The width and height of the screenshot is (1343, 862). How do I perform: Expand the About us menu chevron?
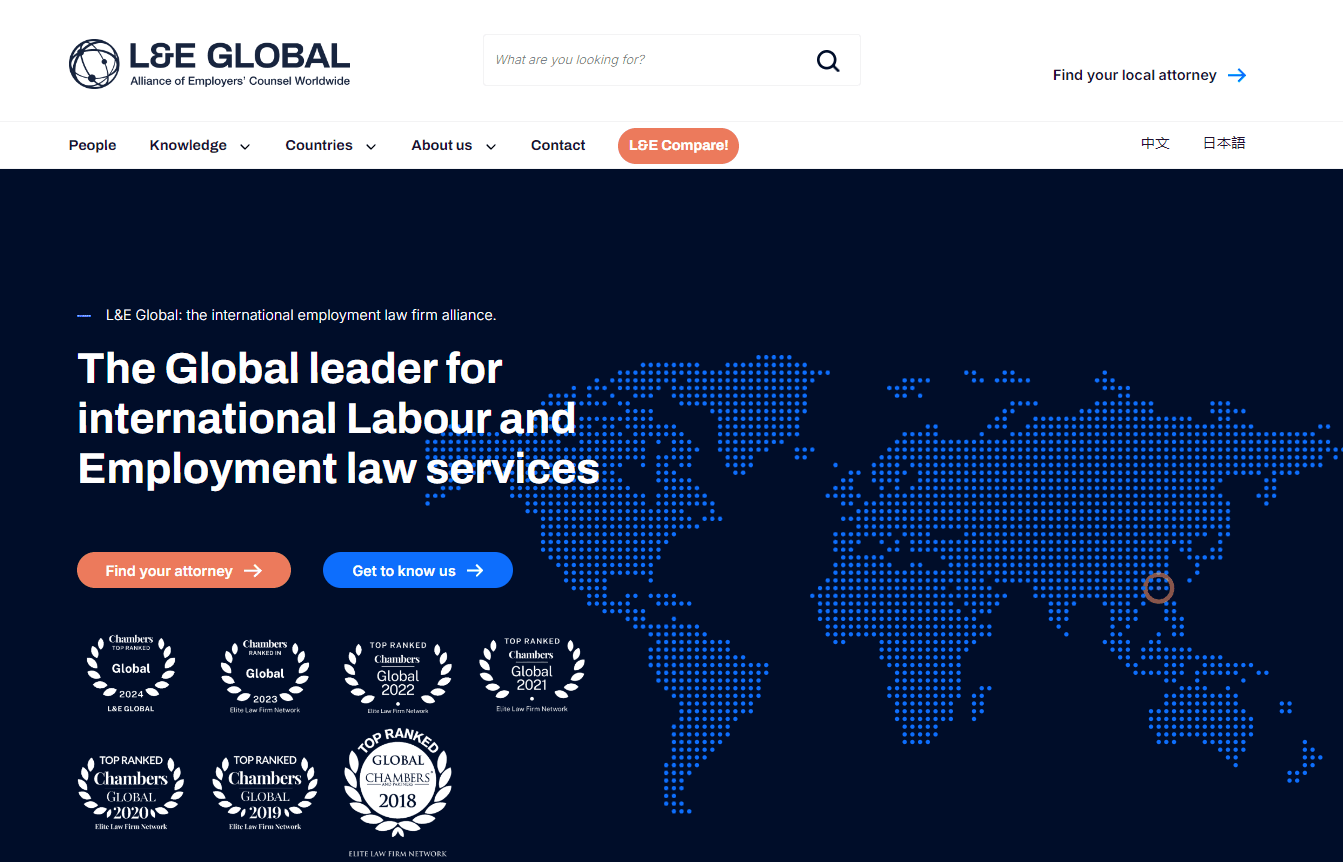point(491,146)
